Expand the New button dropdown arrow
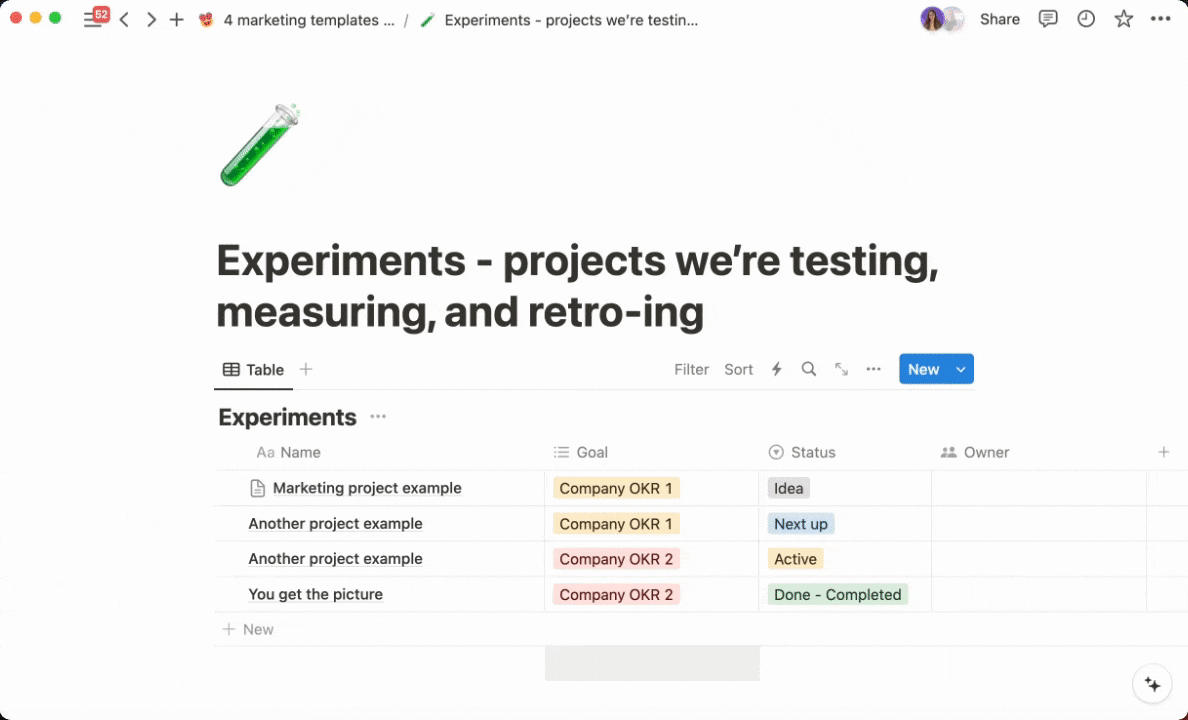The image size is (1188, 720). (961, 369)
